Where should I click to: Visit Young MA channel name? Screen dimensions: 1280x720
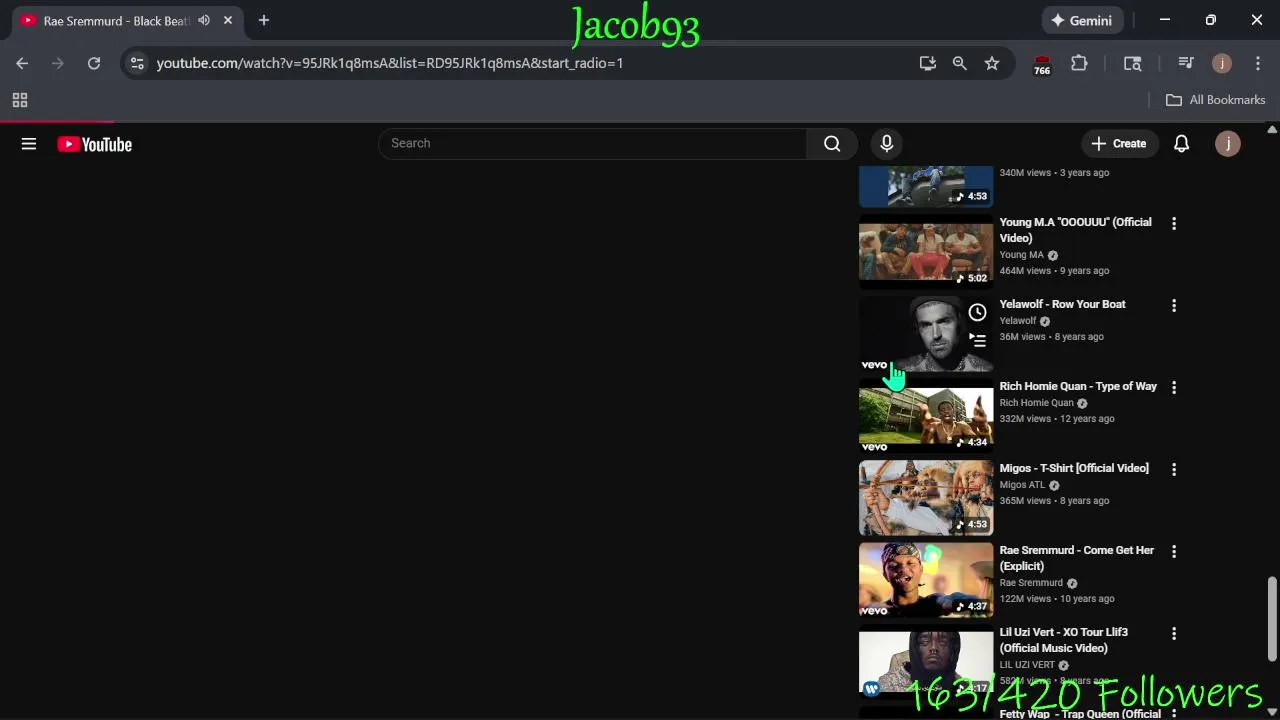(1021, 255)
